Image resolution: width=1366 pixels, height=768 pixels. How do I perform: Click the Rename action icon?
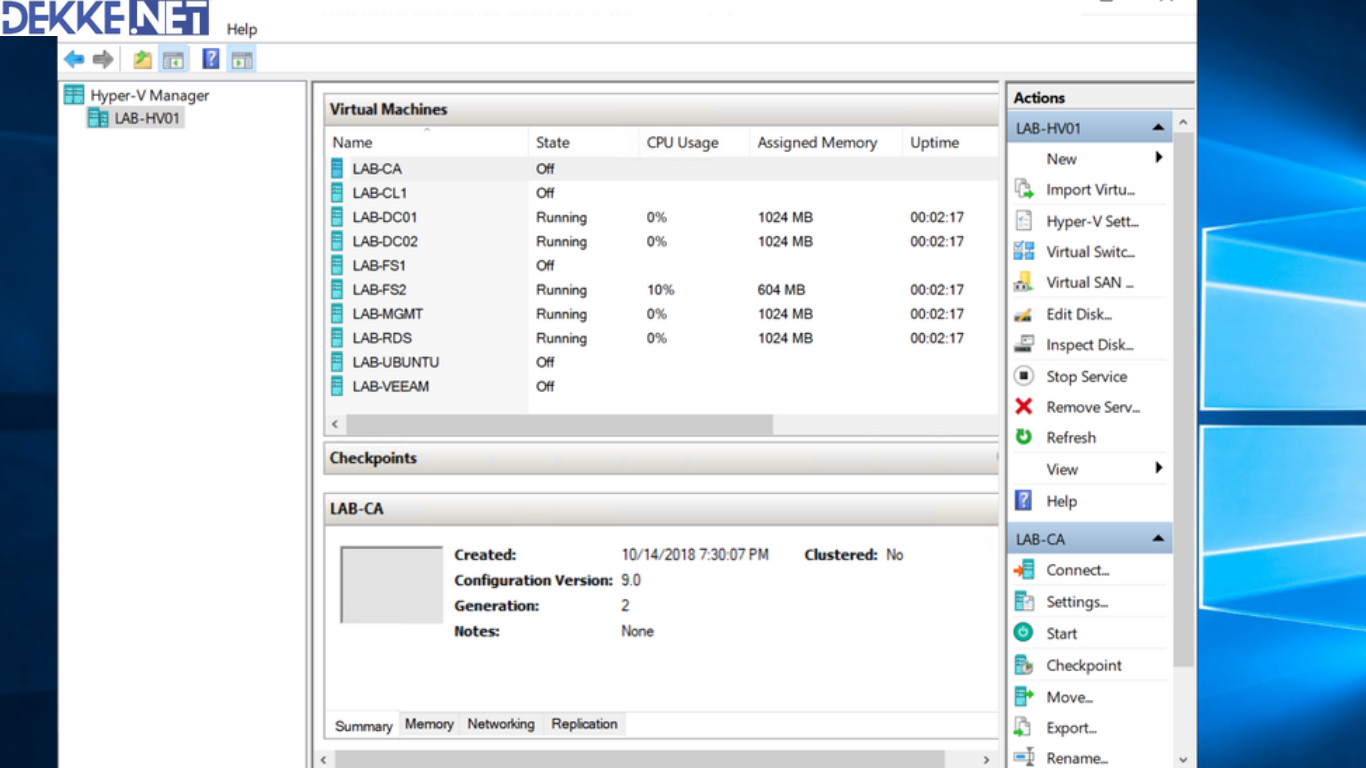(x=1023, y=757)
